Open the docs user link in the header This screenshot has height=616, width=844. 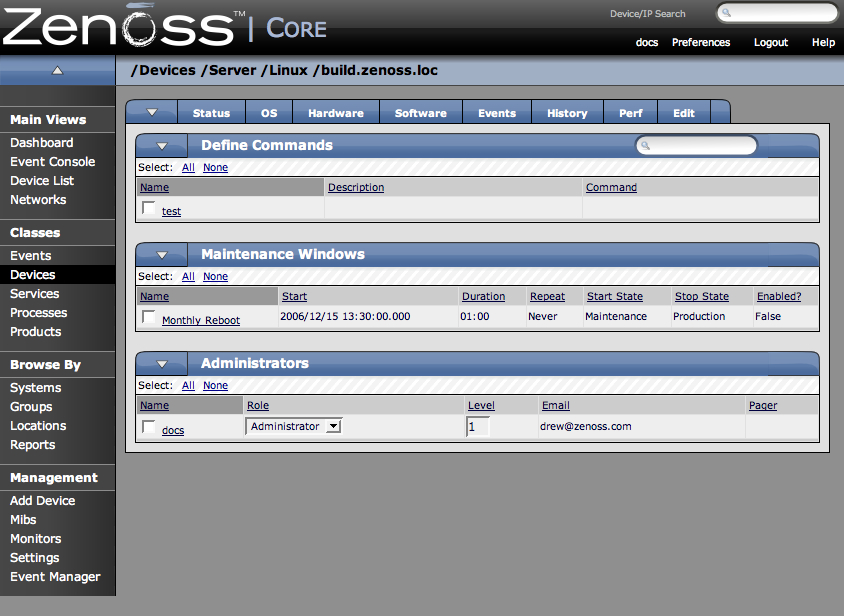(x=647, y=42)
